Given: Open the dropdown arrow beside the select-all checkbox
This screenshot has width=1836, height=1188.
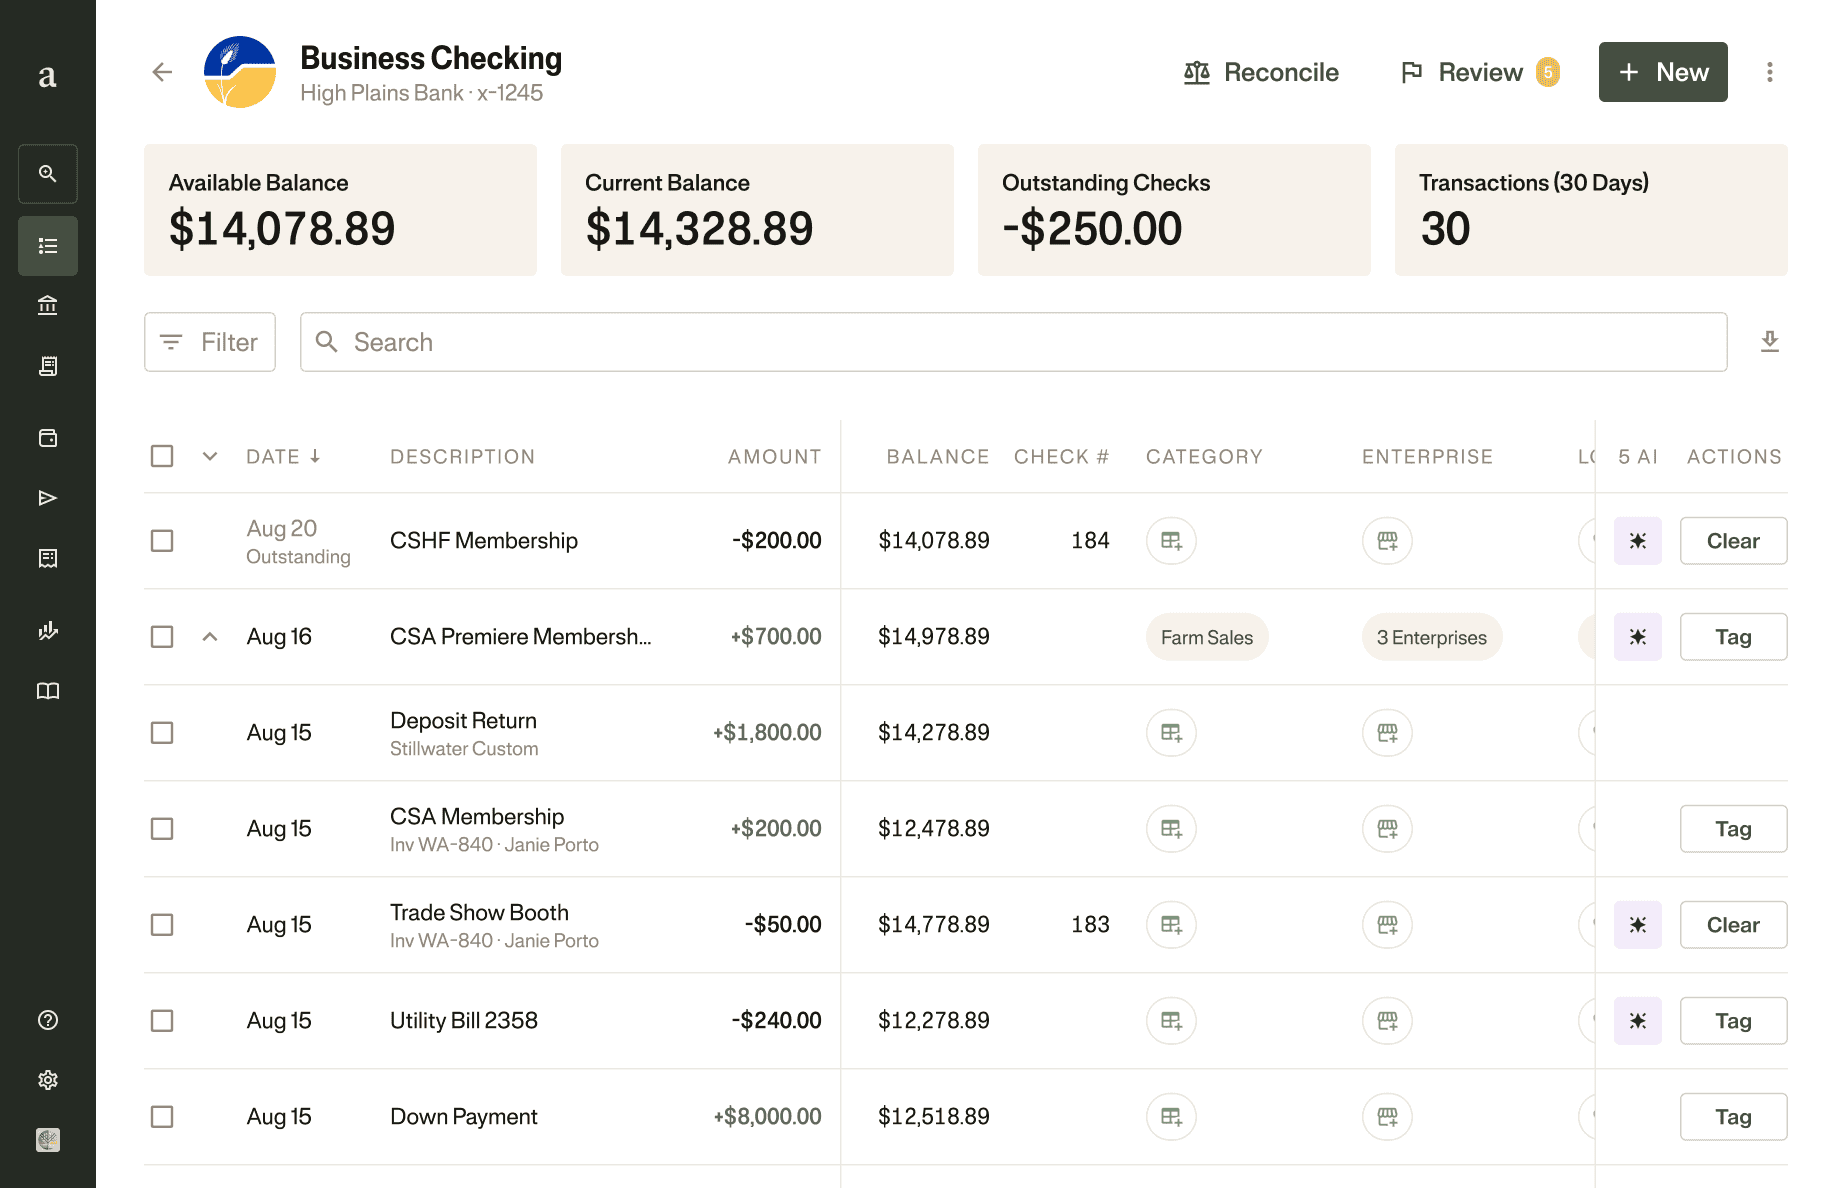Looking at the screenshot, I should 210,456.
